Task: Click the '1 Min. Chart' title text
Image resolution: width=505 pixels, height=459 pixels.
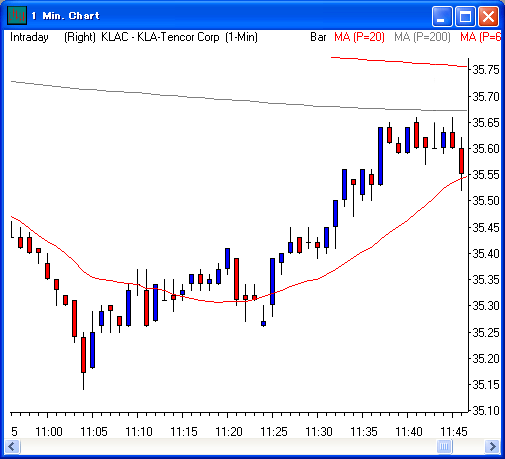Action: point(66,16)
